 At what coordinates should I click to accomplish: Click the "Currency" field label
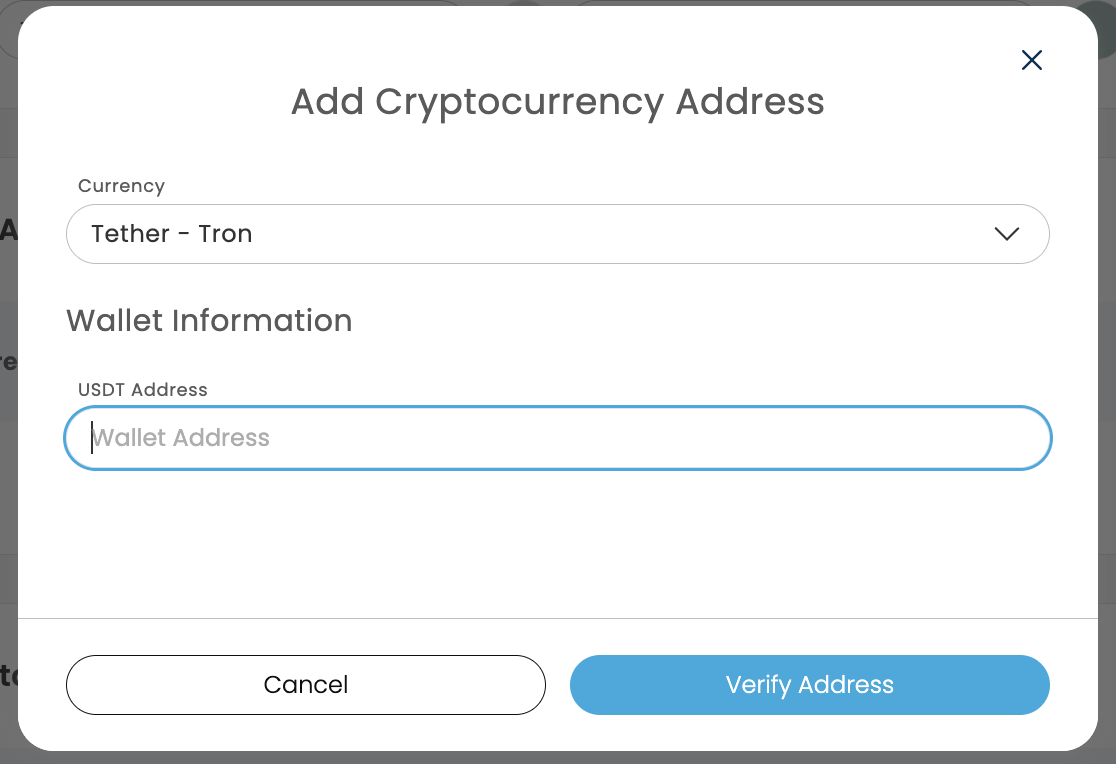121,186
